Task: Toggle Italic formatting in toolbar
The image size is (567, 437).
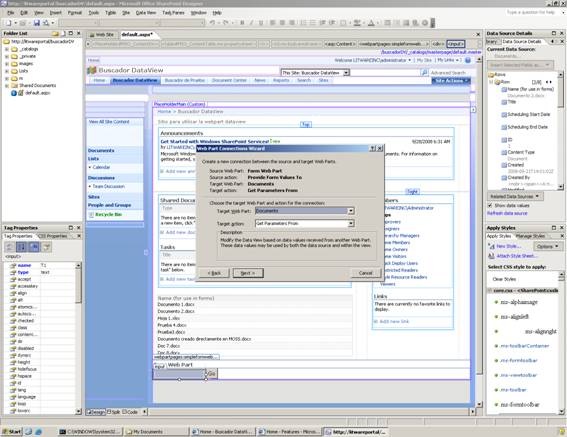Action: point(251,23)
